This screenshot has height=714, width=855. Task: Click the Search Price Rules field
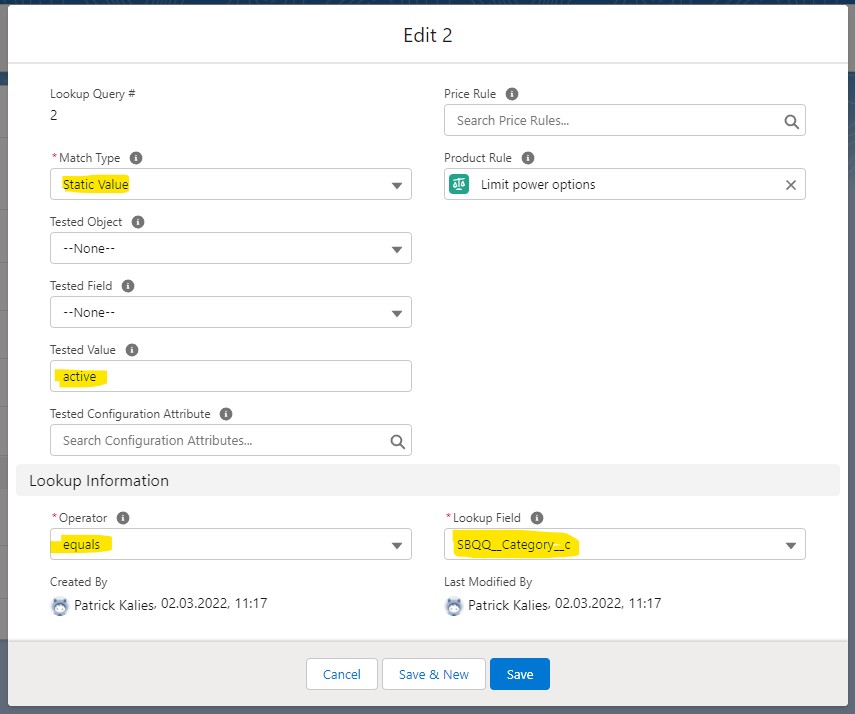[x=615, y=120]
